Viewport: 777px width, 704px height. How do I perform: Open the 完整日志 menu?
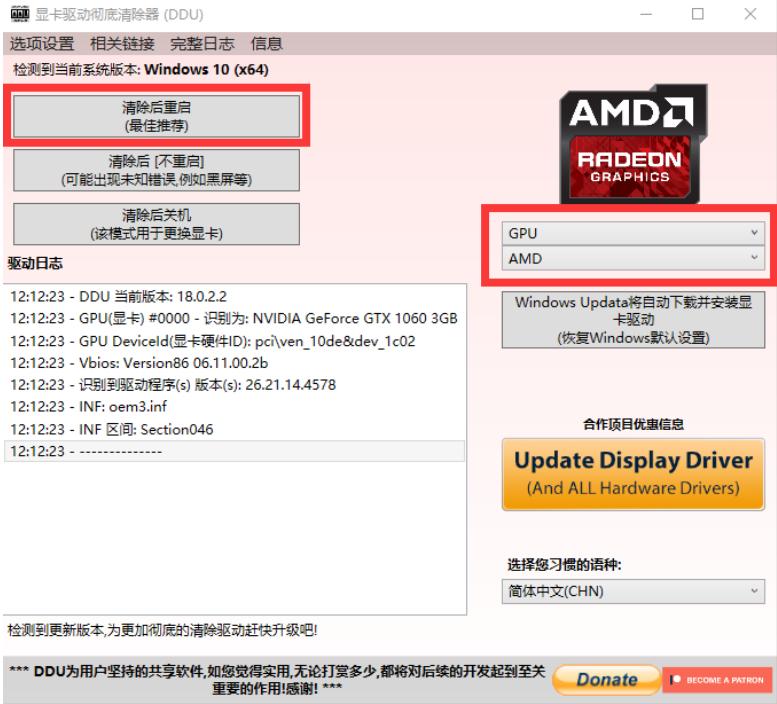(202, 44)
